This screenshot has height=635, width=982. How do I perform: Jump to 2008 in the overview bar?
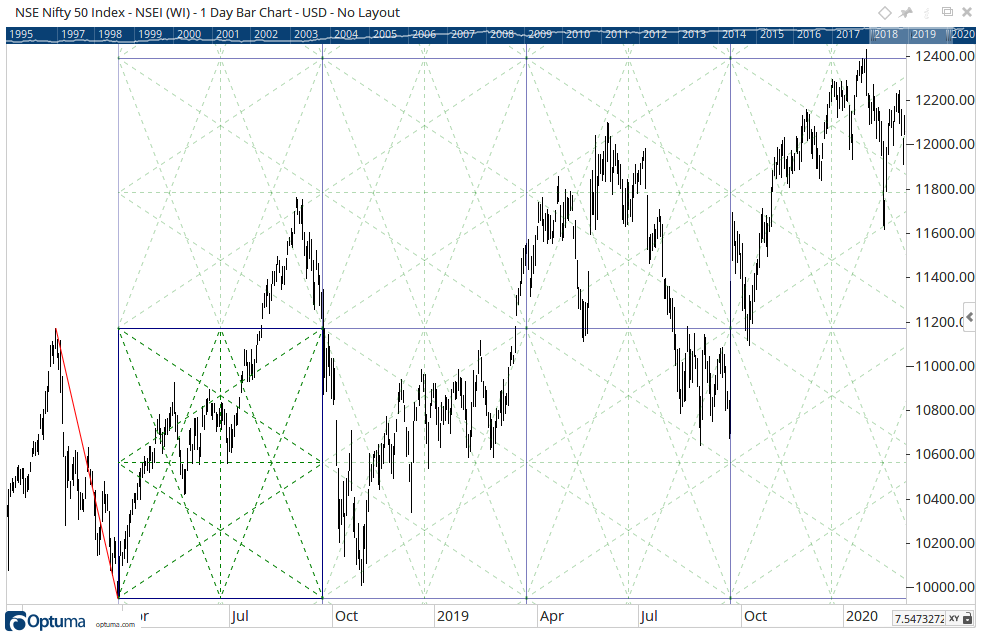point(502,34)
